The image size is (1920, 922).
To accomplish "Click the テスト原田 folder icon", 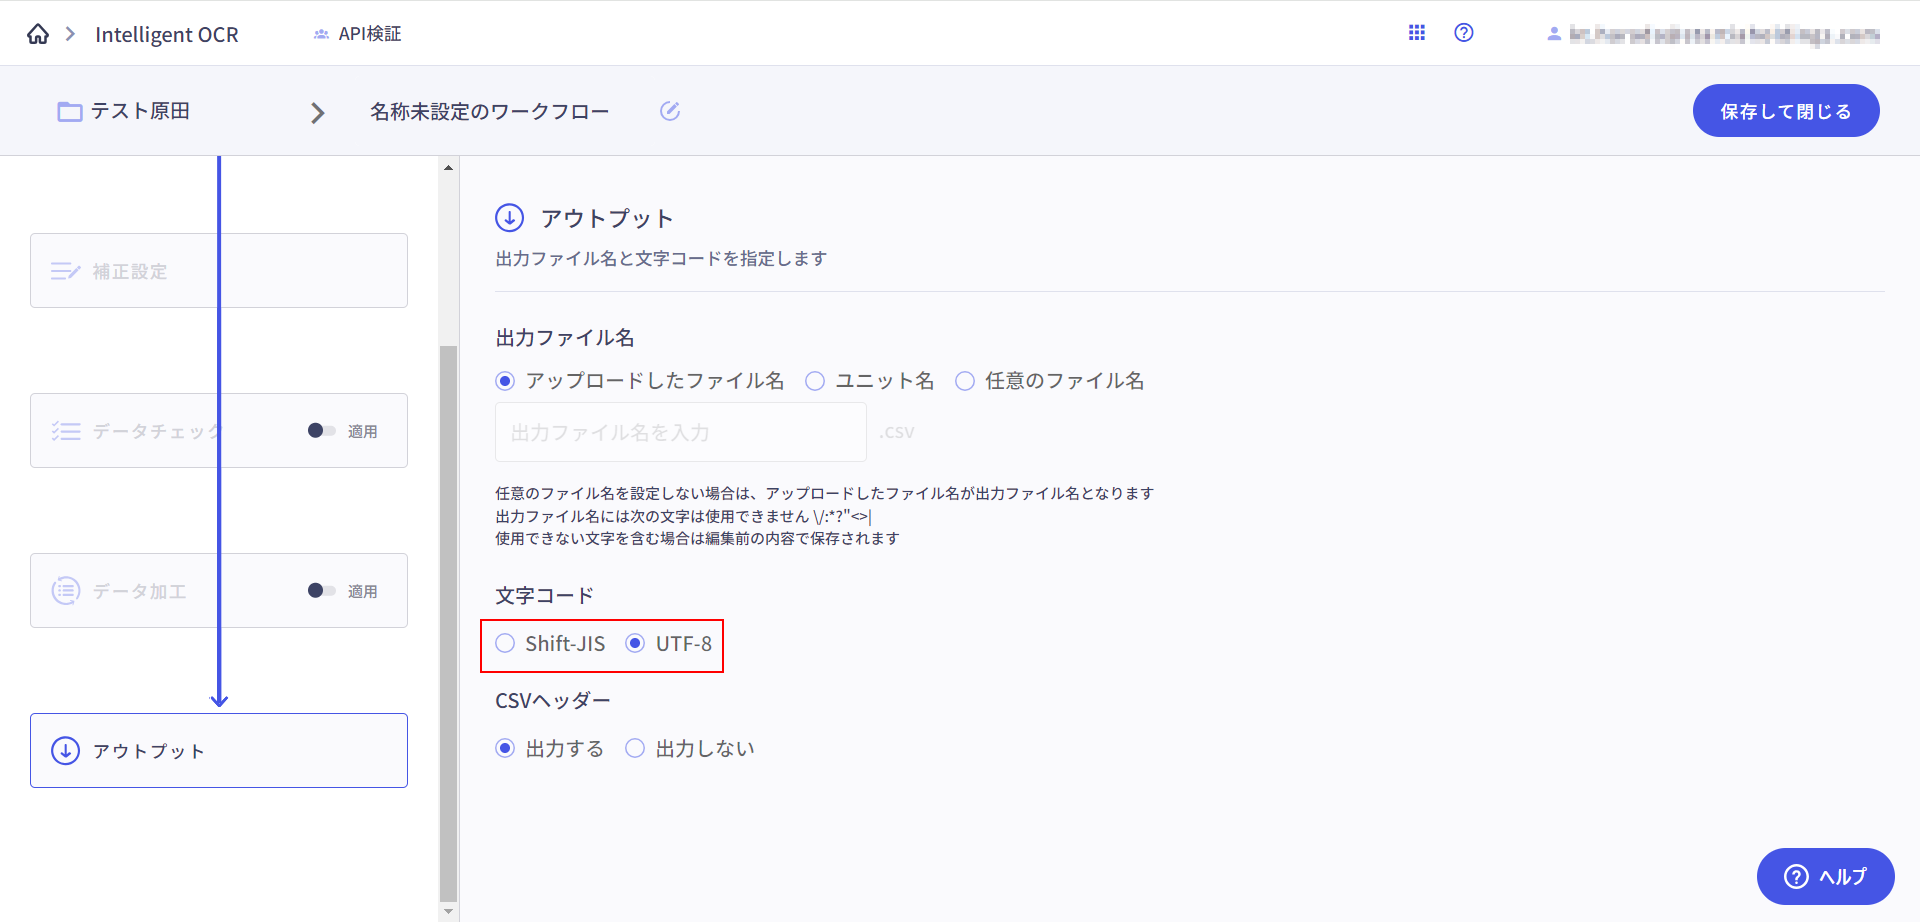I will coord(70,111).
